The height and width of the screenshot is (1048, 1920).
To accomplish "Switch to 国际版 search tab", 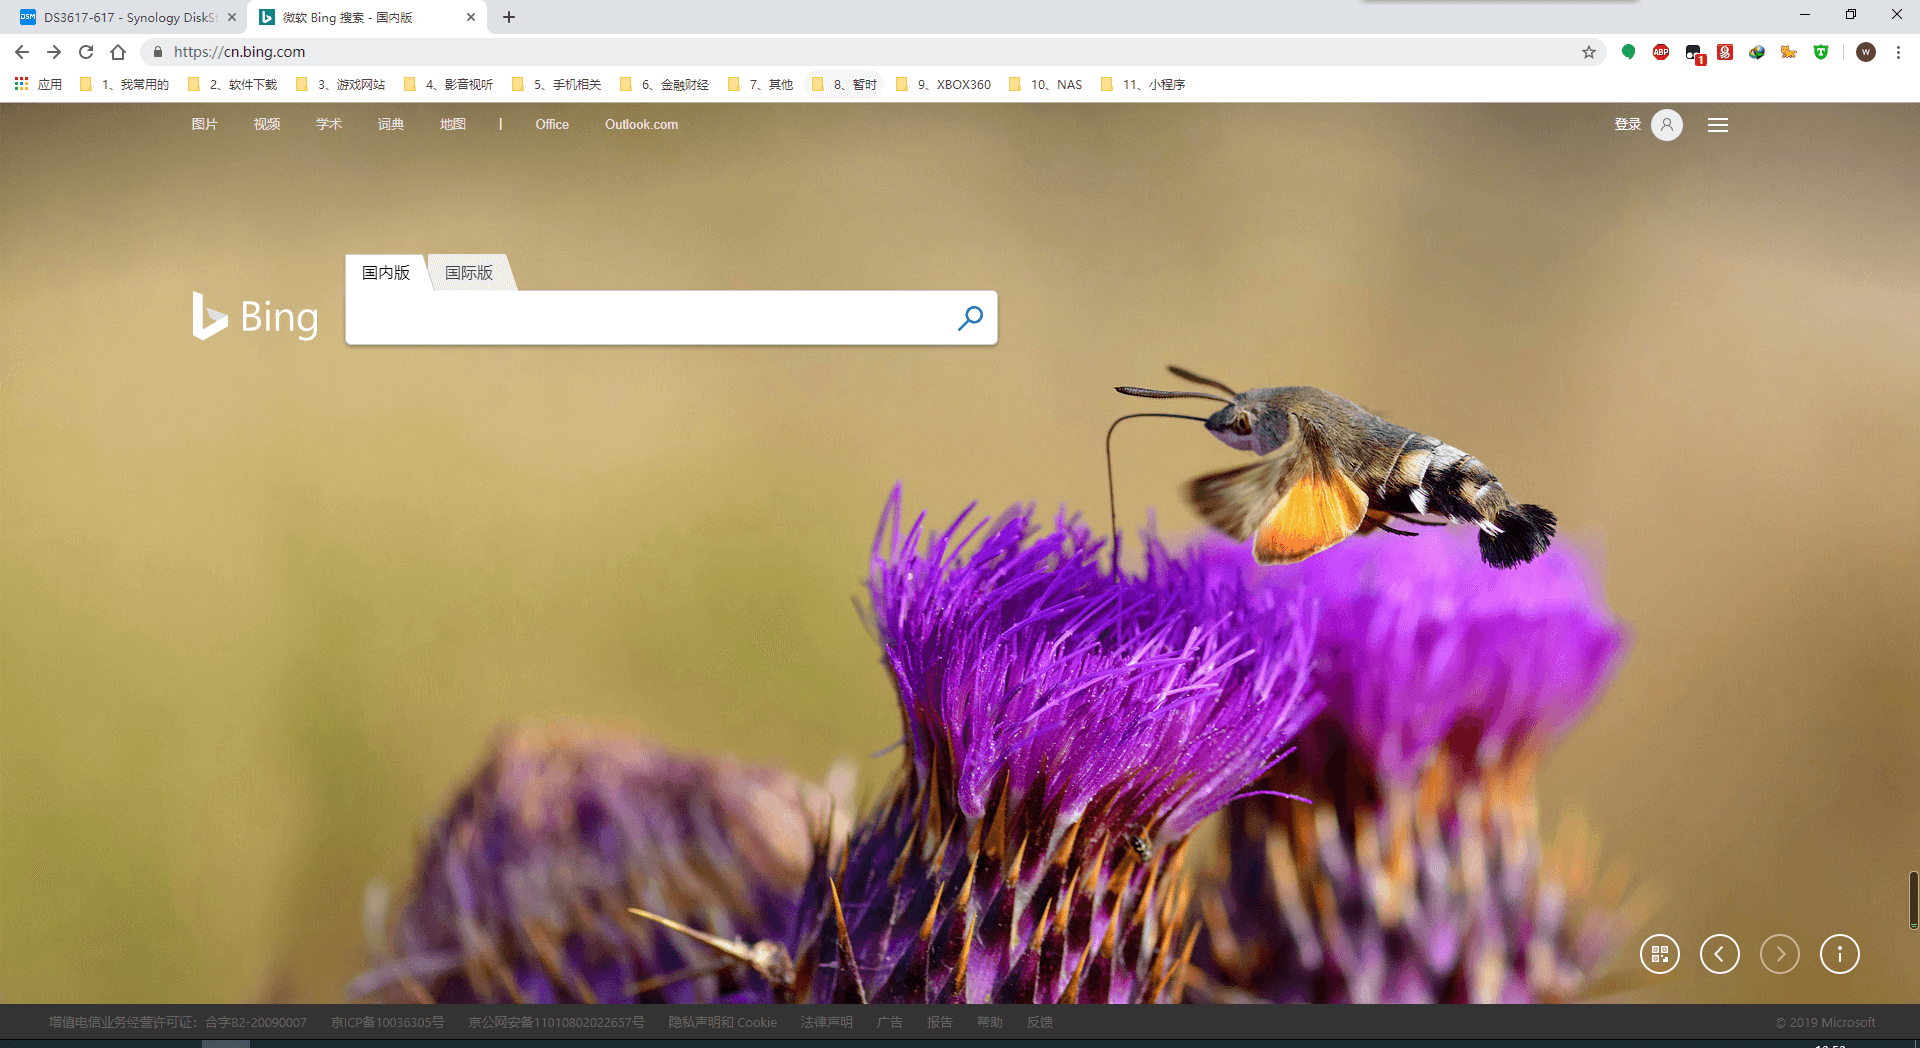I will tap(469, 273).
